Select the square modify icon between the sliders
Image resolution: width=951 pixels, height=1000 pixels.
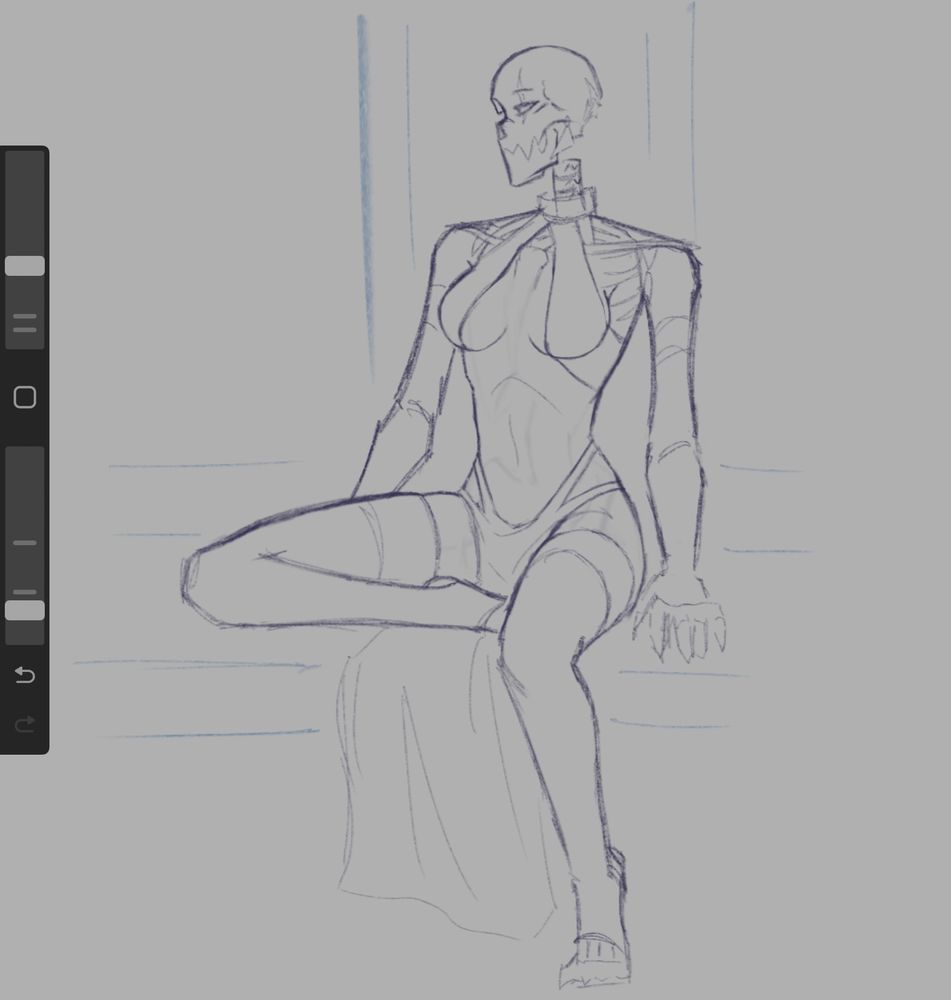click(24, 398)
